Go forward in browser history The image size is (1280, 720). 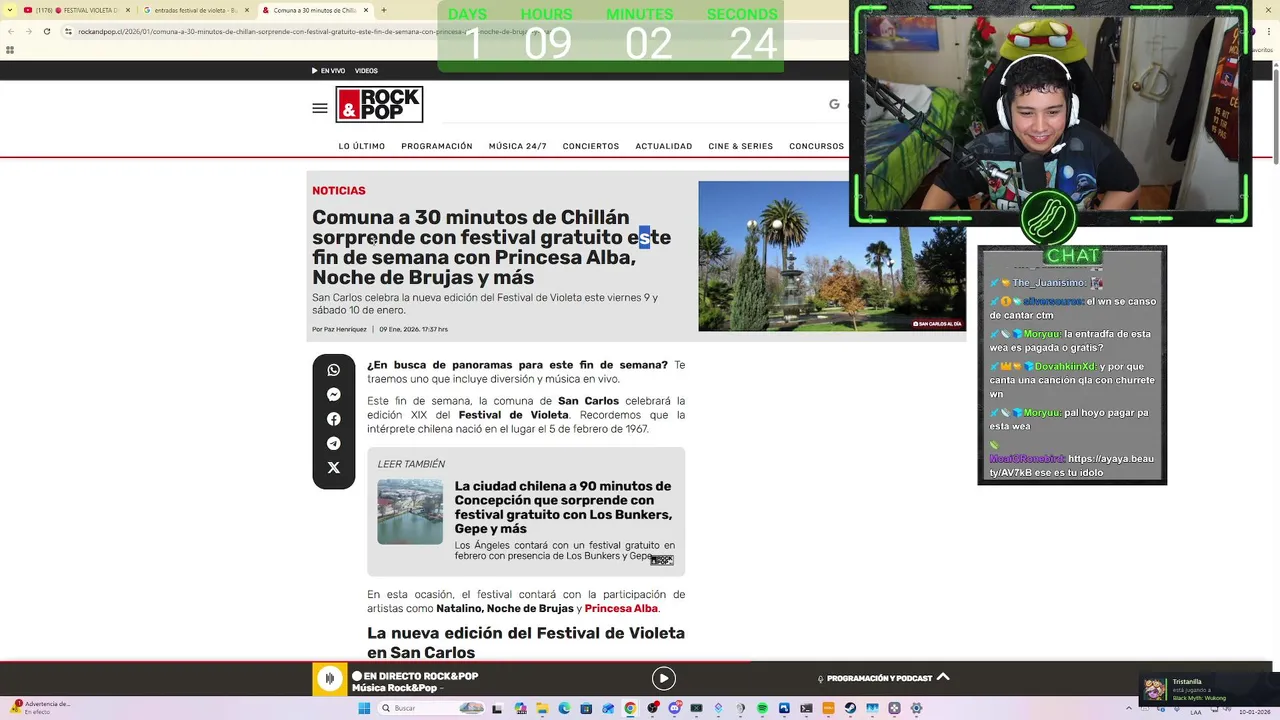[x=28, y=31]
